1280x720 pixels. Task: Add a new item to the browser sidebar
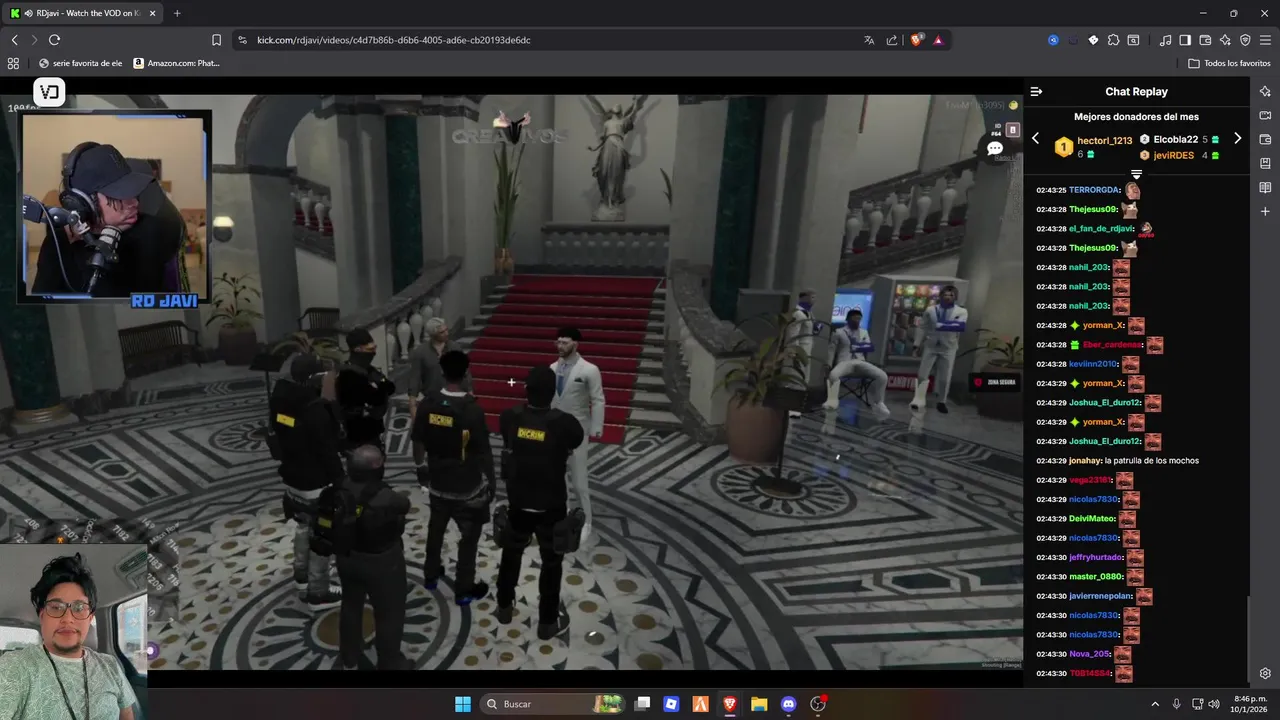(1265, 211)
